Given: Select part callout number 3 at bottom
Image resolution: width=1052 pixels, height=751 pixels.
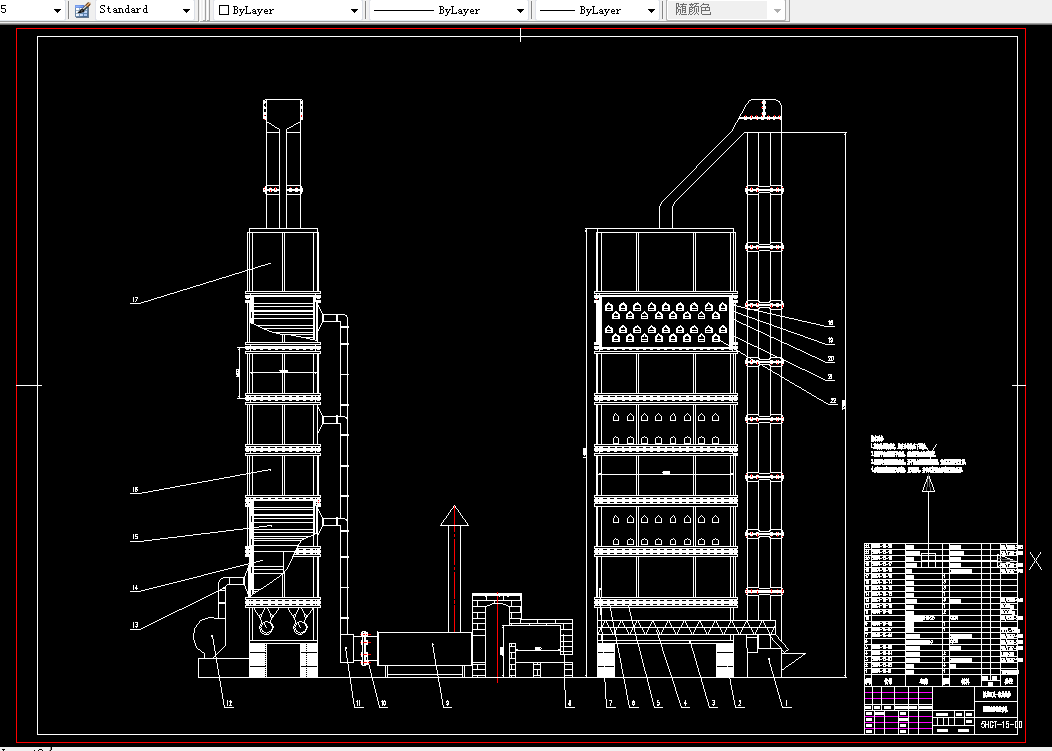Looking at the screenshot, I should [x=713, y=703].
